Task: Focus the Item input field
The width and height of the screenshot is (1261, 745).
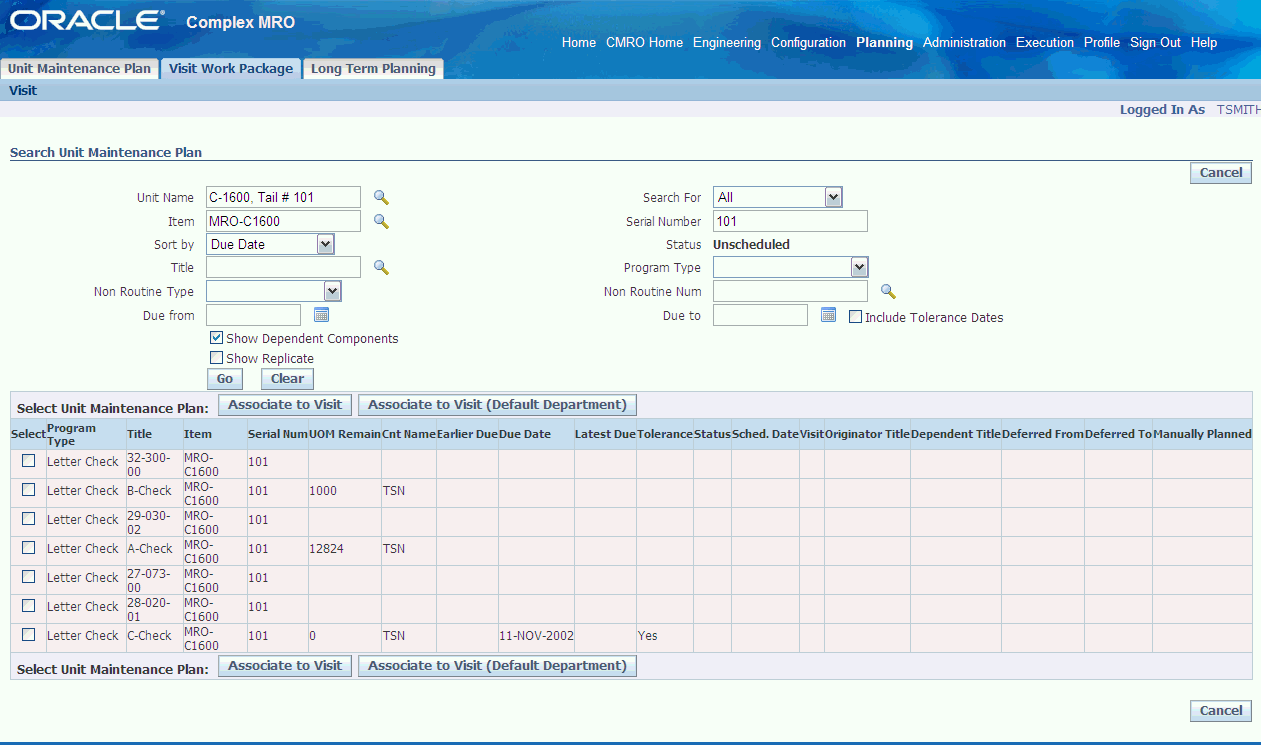Action: pos(283,221)
